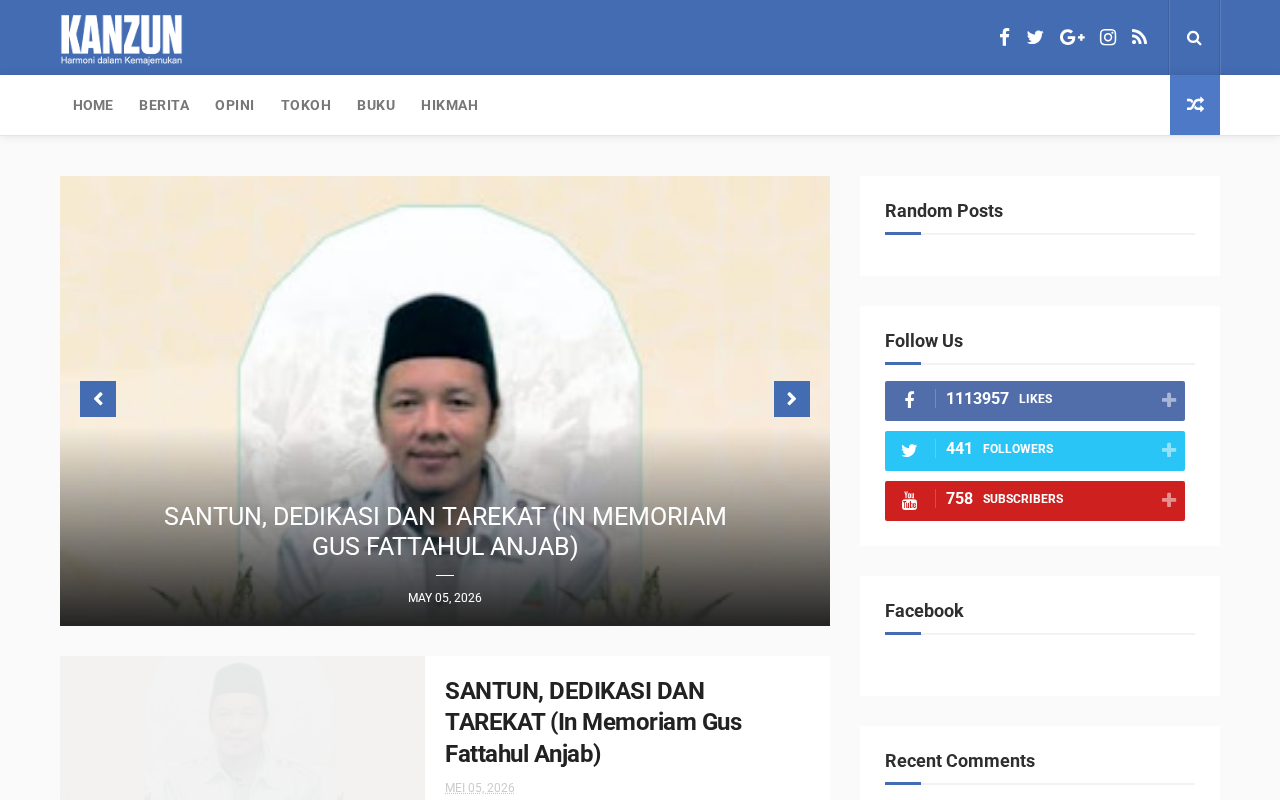
Task: Open the Facebook icon in header
Action: tap(1004, 37)
